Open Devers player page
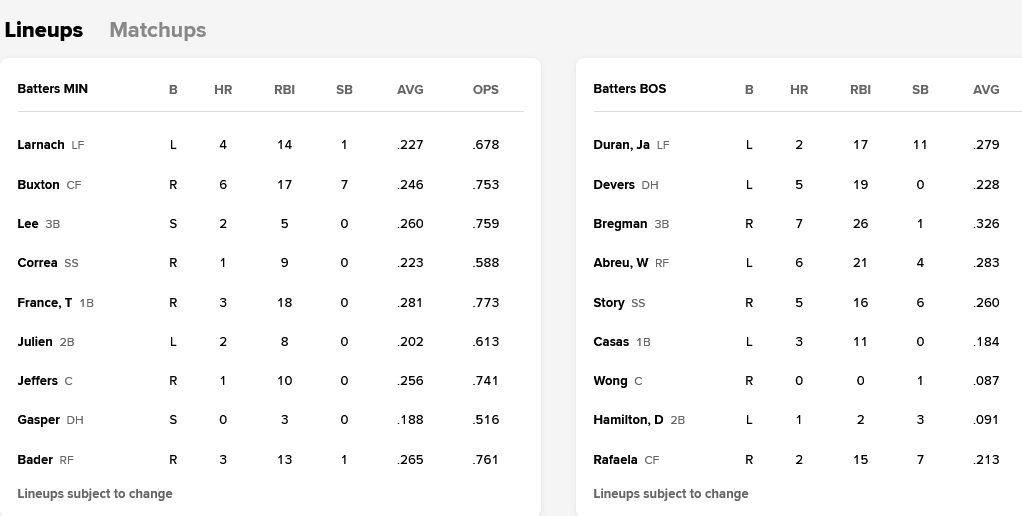The width and height of the screenshot is (1022, 516). pyautogui.click(x=614, y=185)
